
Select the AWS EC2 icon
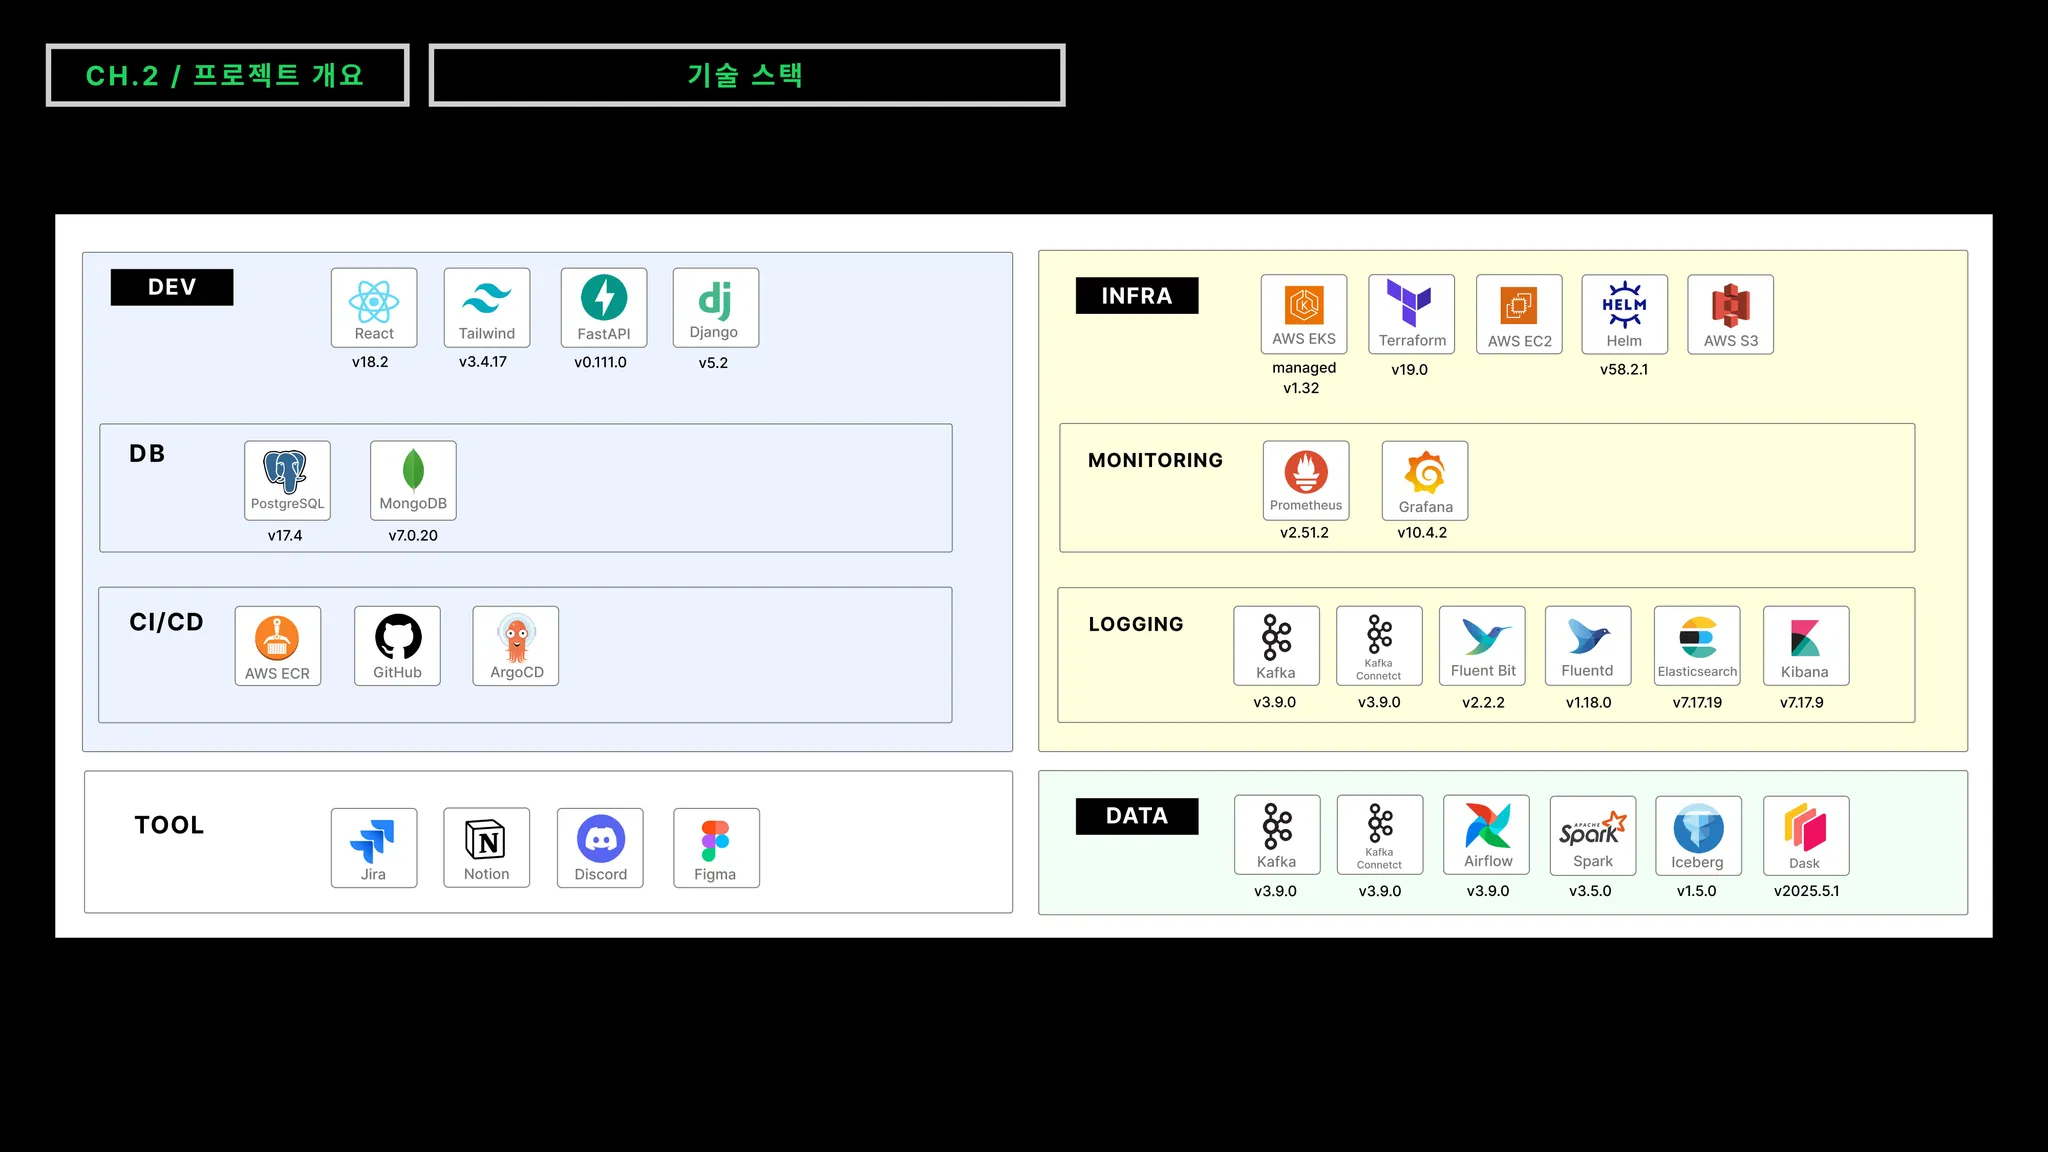click(1519, 314)
